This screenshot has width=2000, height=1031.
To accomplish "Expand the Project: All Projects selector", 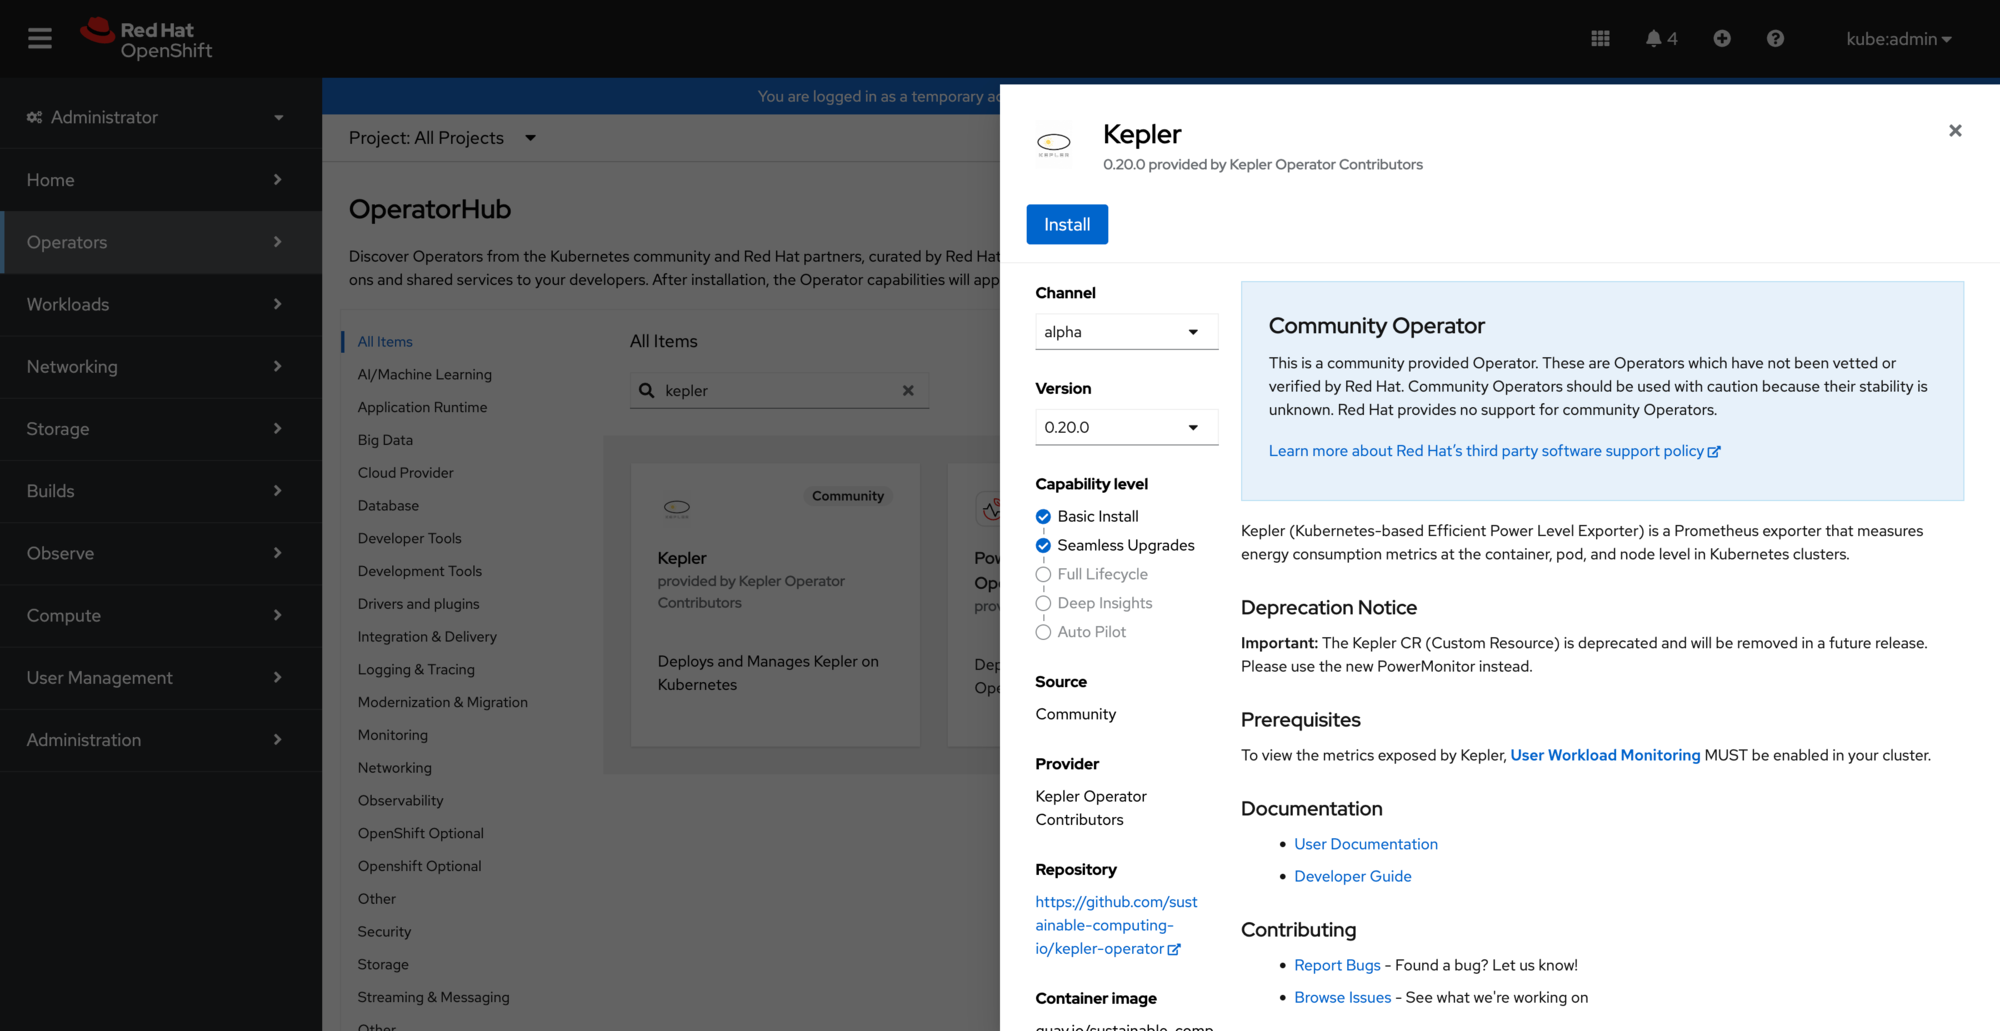I will tap(443, 137).
